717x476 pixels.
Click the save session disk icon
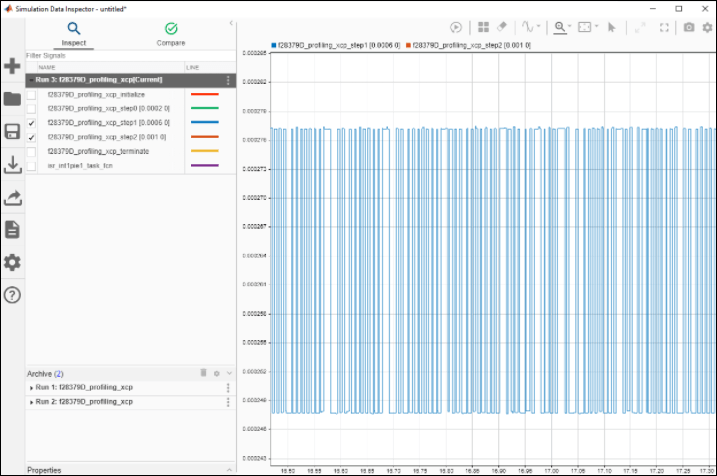[12, 132]
